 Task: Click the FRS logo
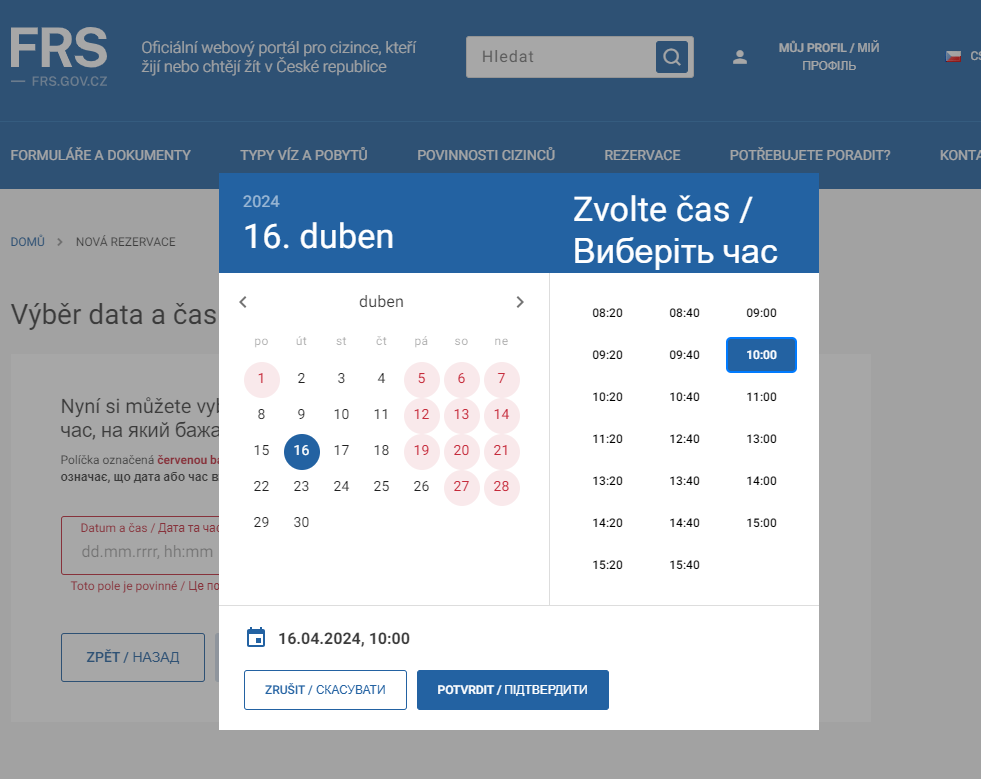tap(59, 56)
